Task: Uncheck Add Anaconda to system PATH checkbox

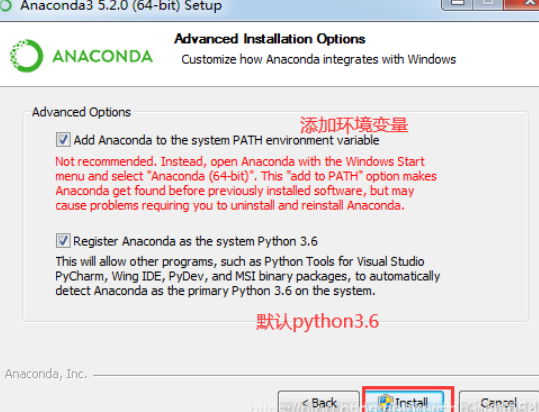Action: 63,140
